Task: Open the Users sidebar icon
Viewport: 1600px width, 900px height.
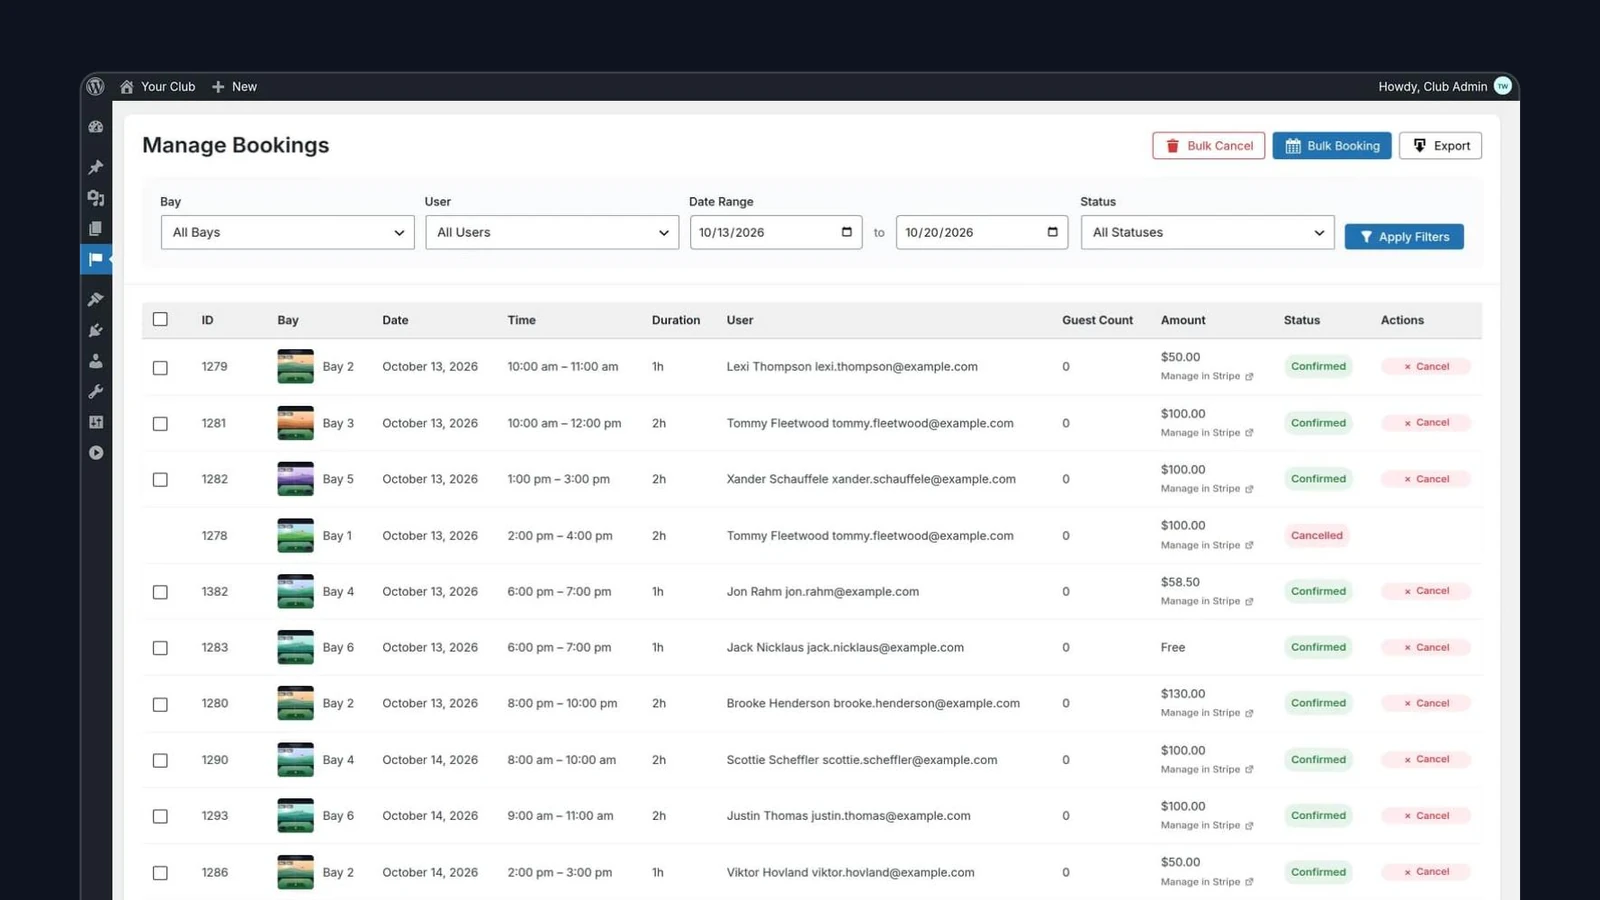Action: tap(96, 361)
